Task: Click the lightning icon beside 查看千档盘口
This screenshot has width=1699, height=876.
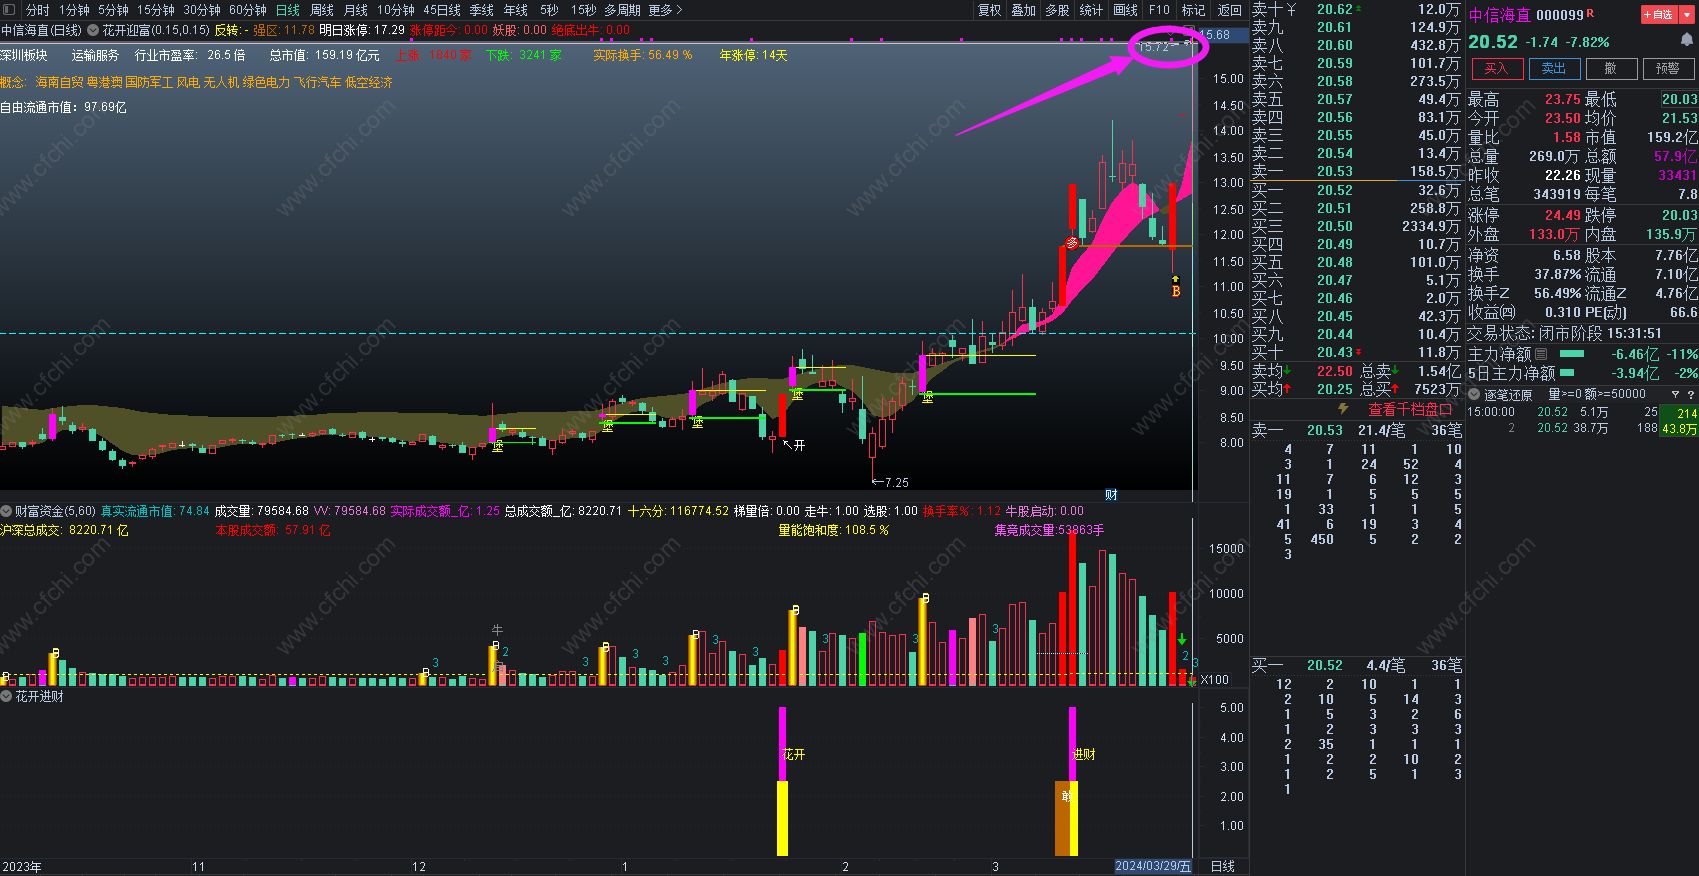Action: tap(1344, 409)
